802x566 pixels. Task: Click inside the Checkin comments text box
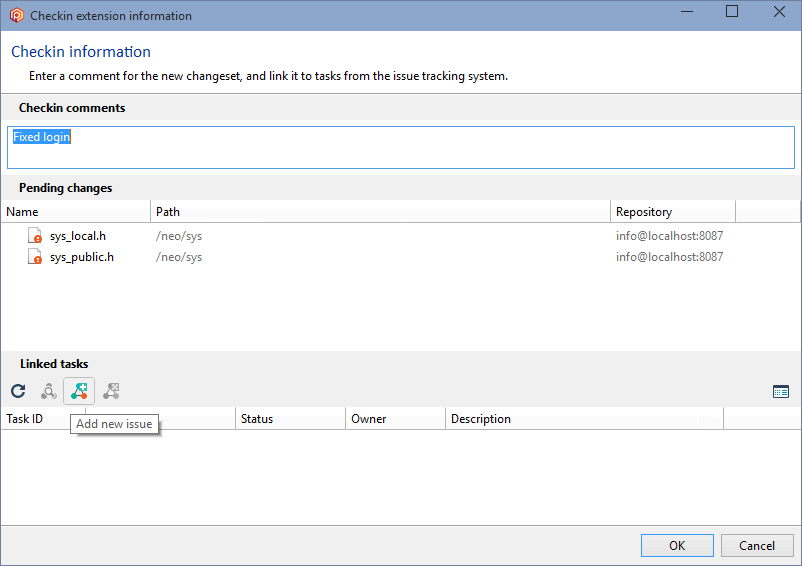(400, 147)
